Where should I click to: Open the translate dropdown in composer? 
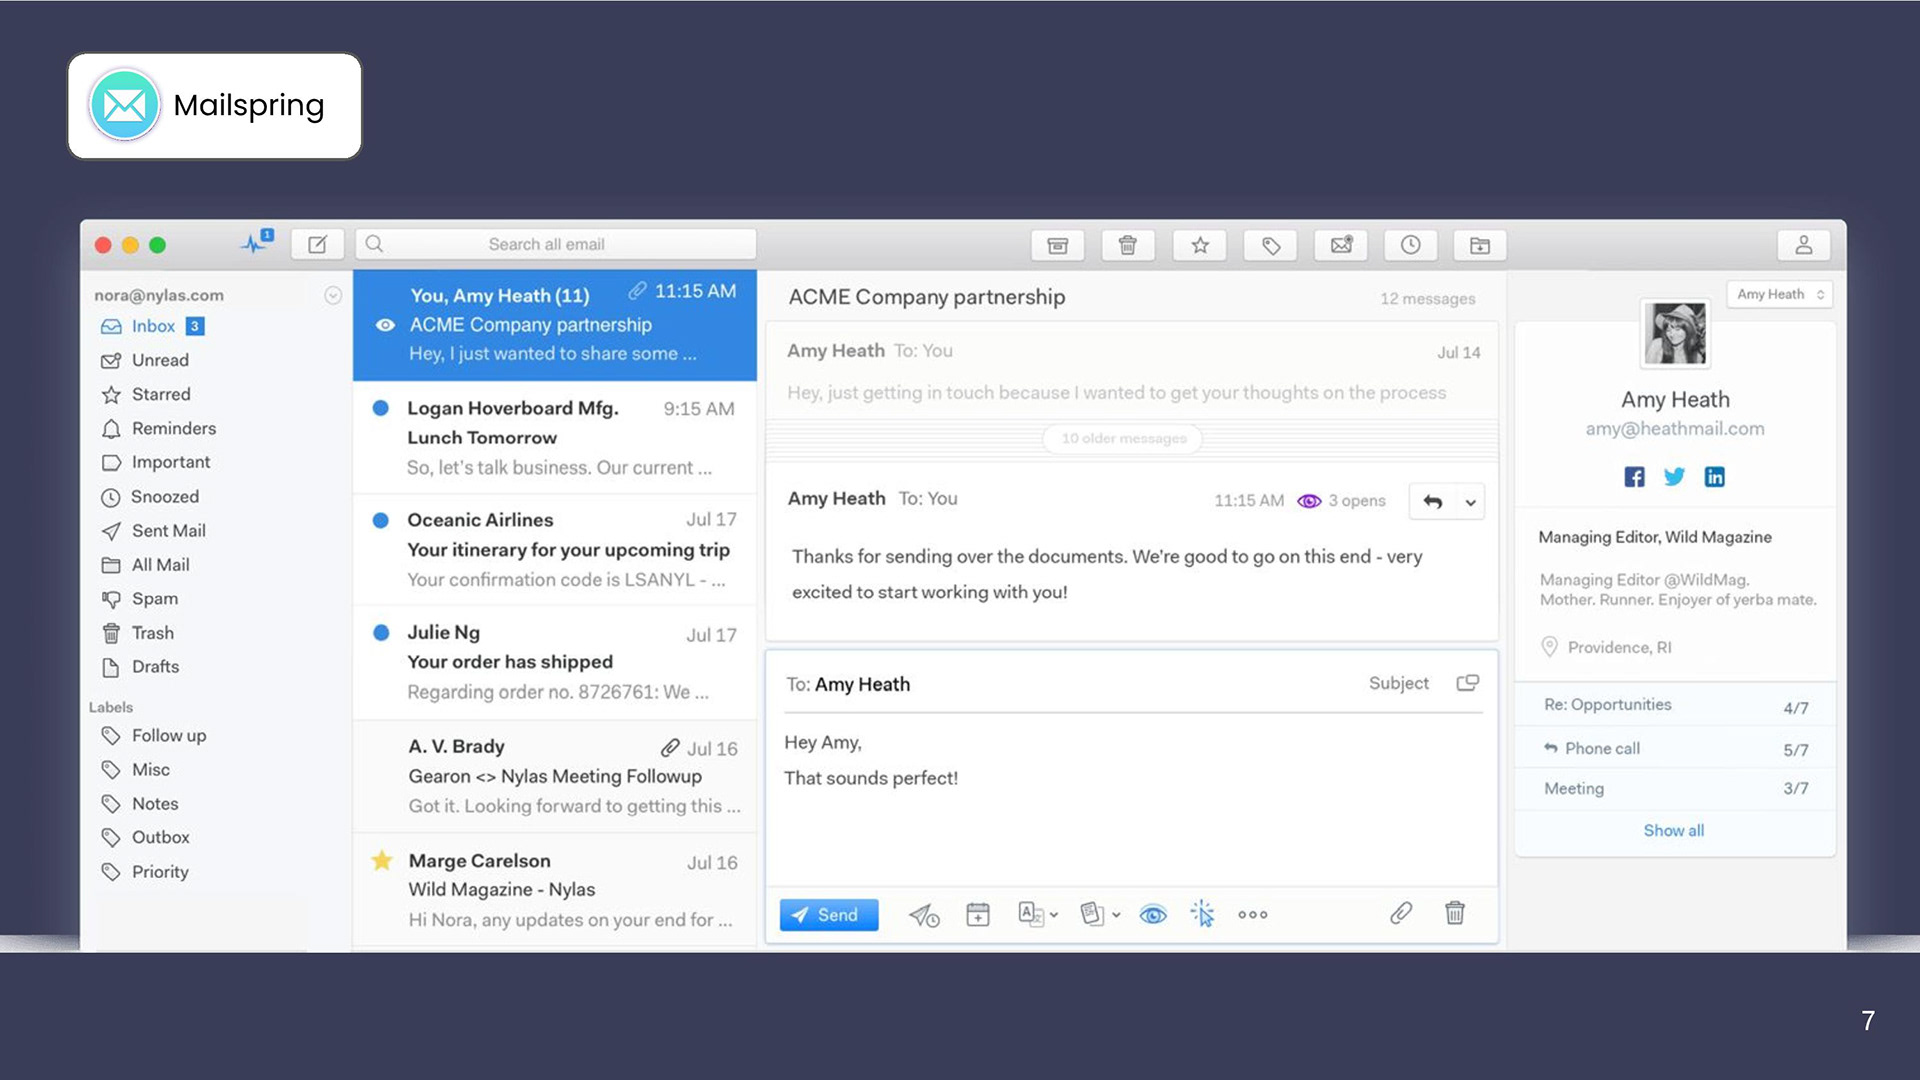point(1038,914)
